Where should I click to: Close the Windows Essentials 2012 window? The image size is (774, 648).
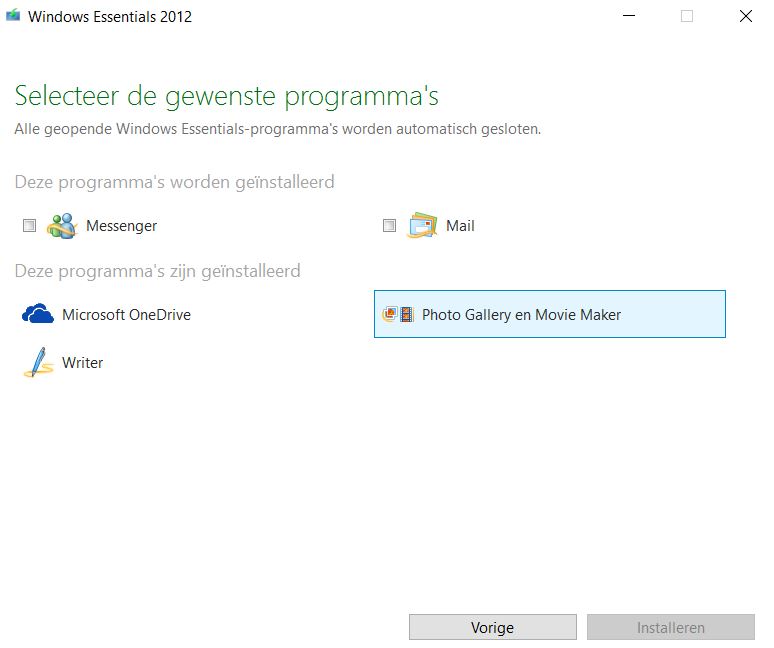pos(746,16)
